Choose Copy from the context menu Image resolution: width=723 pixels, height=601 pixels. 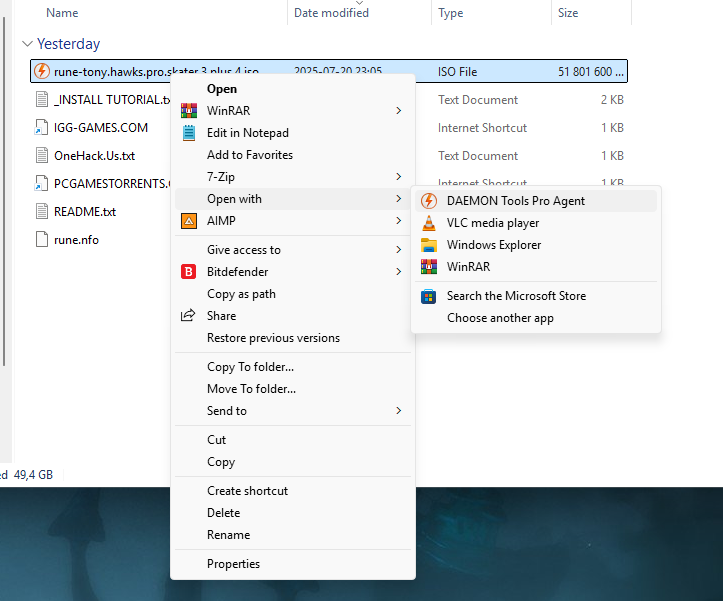pyautogui.click(x=293, y=462)
